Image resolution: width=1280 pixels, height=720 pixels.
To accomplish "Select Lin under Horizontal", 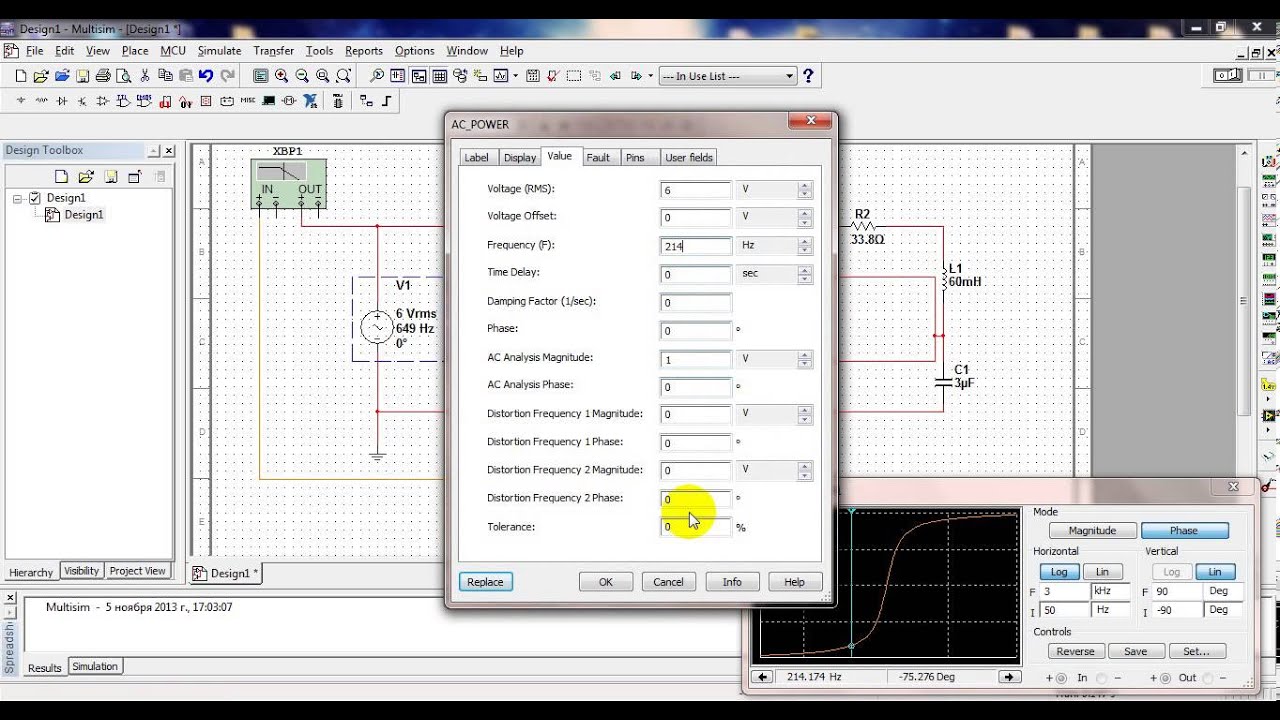I will click(x=1102, y=572).
